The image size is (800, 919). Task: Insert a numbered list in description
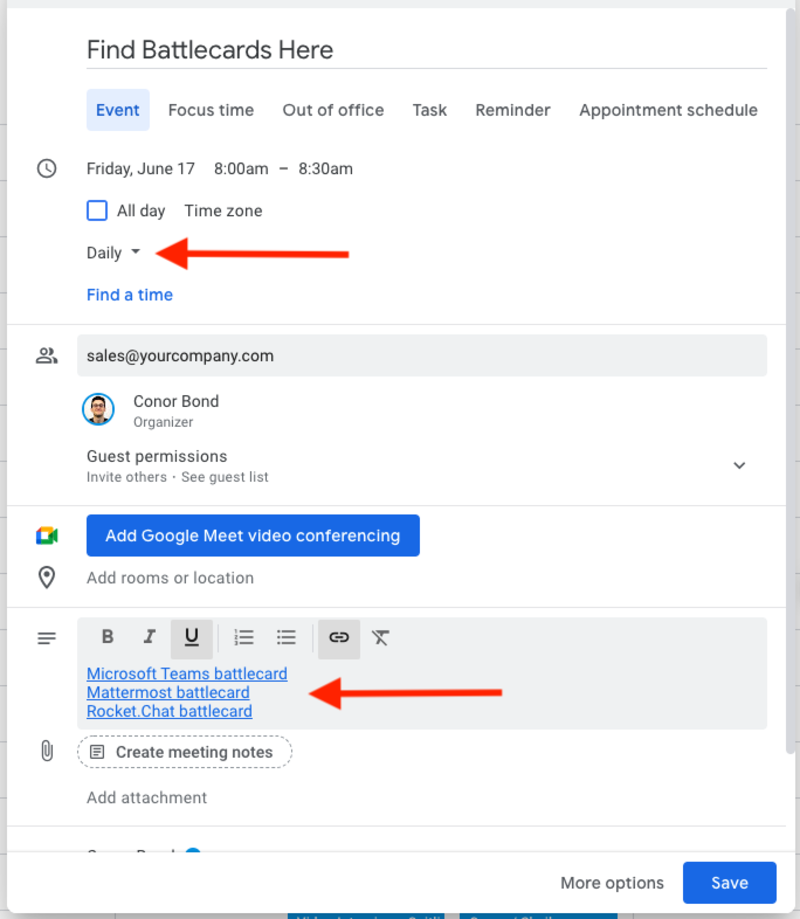click(x=244, y=637)
